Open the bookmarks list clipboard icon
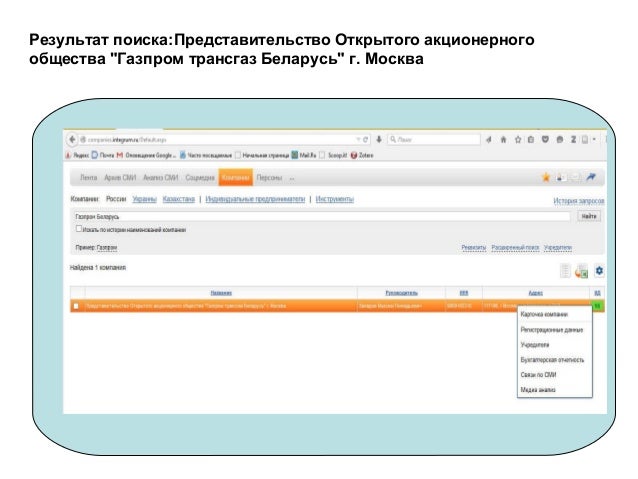Screen dimensions: 638x479 click(x=531, y=140)
